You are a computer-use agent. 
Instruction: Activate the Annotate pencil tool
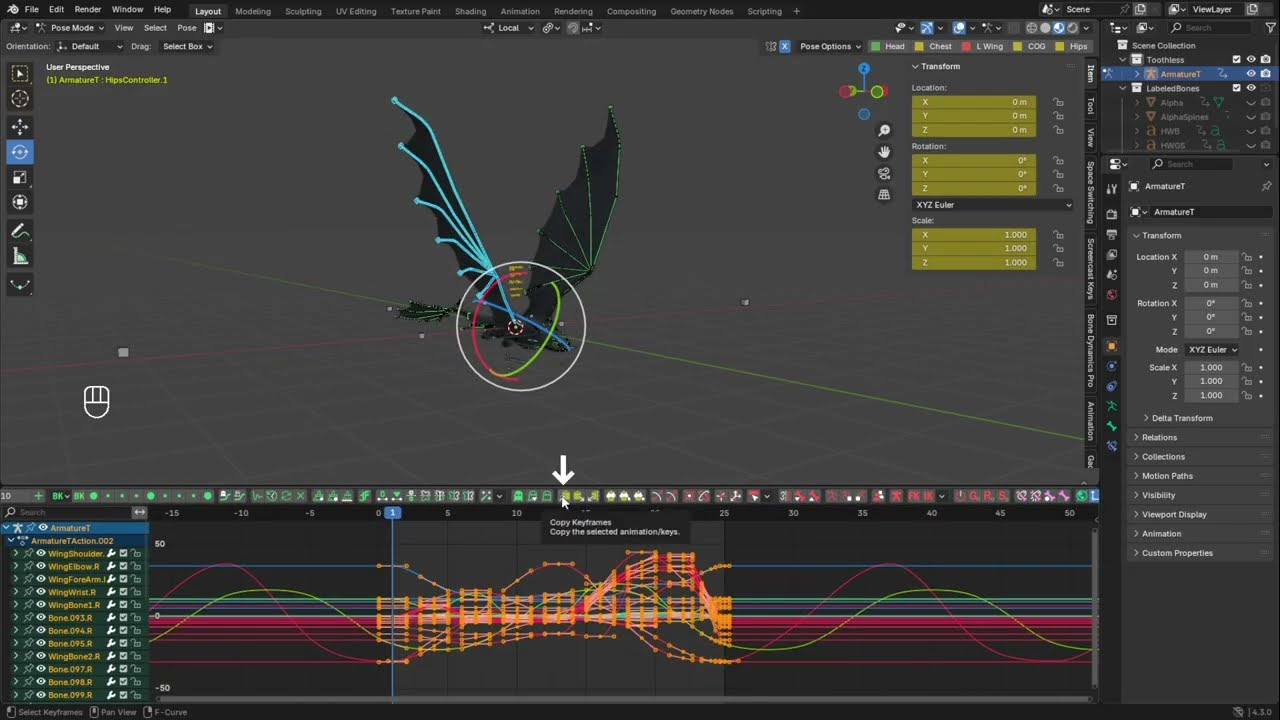coord(20,231)
